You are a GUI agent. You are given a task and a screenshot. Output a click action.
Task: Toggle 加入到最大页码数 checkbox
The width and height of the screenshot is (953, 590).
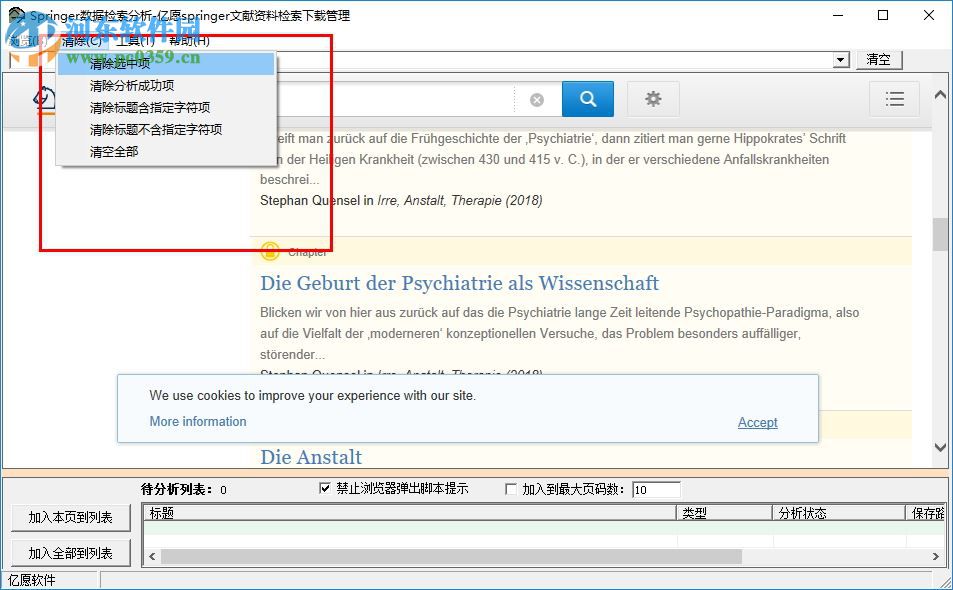click(x=511, y=489)
